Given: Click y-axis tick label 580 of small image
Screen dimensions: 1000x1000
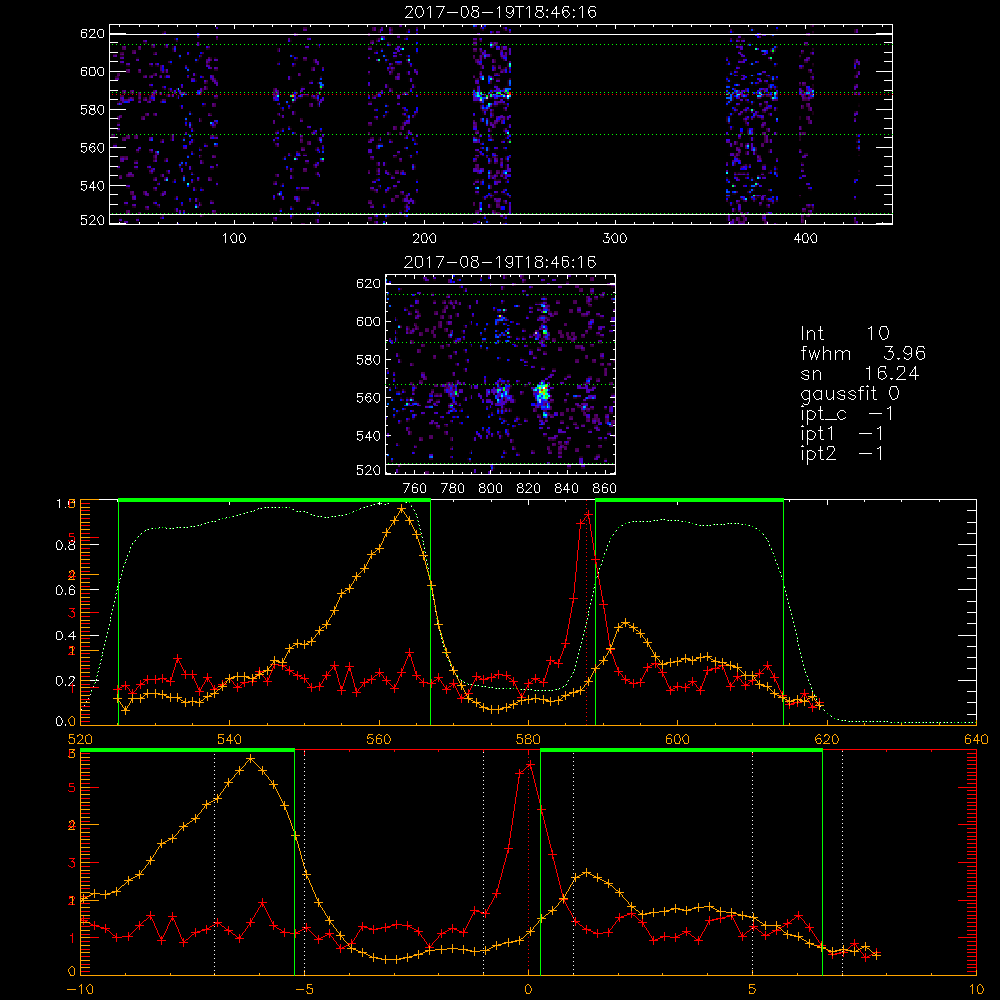Looking at the screenshot, I should coord(368,360).
